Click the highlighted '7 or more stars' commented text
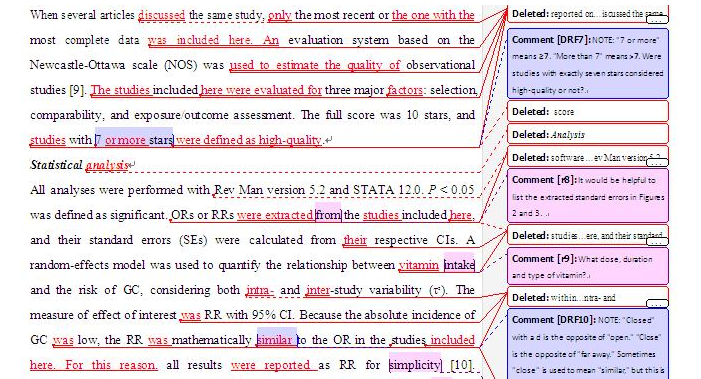The height and width of the screenshot is (379, 701). [134, 140]
